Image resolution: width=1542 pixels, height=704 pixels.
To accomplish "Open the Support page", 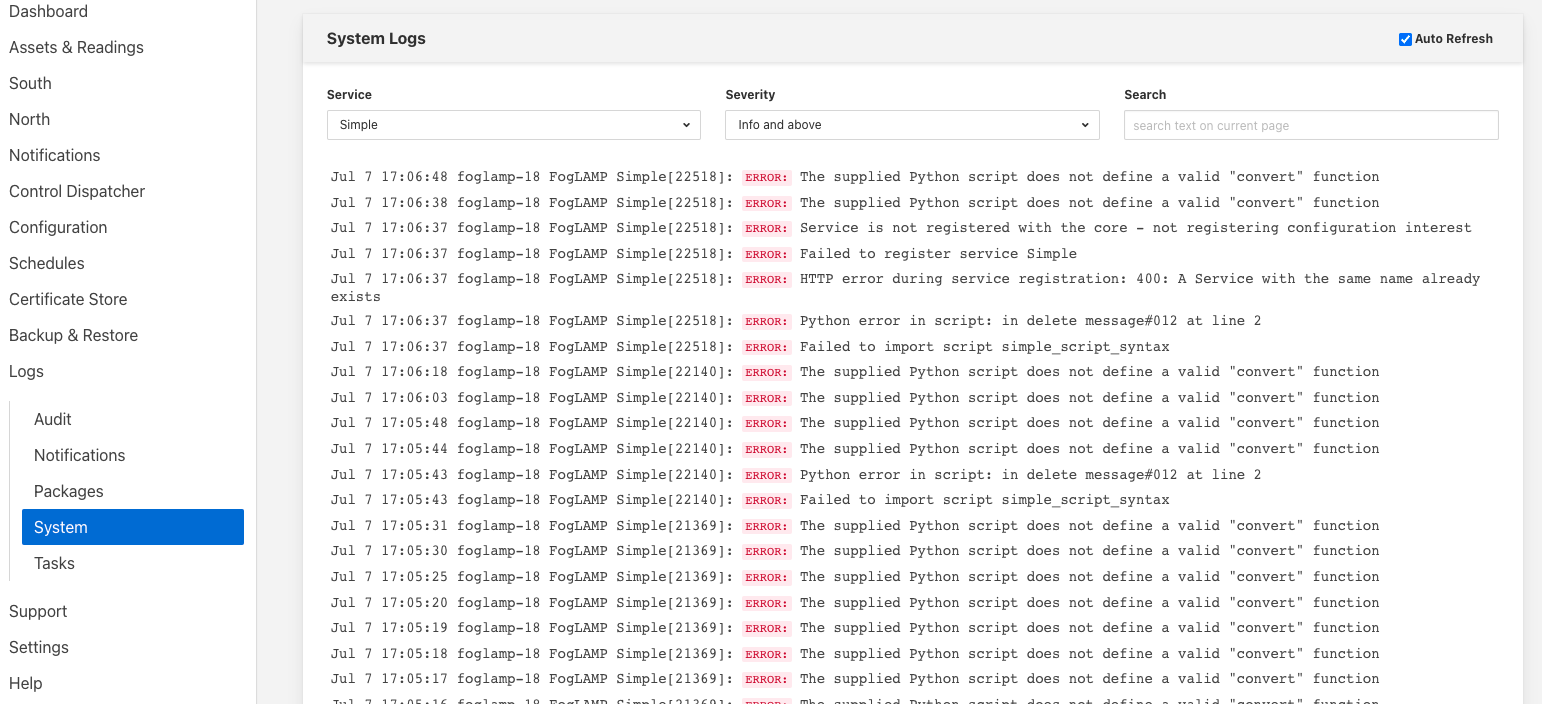I will tap(38, 611).
